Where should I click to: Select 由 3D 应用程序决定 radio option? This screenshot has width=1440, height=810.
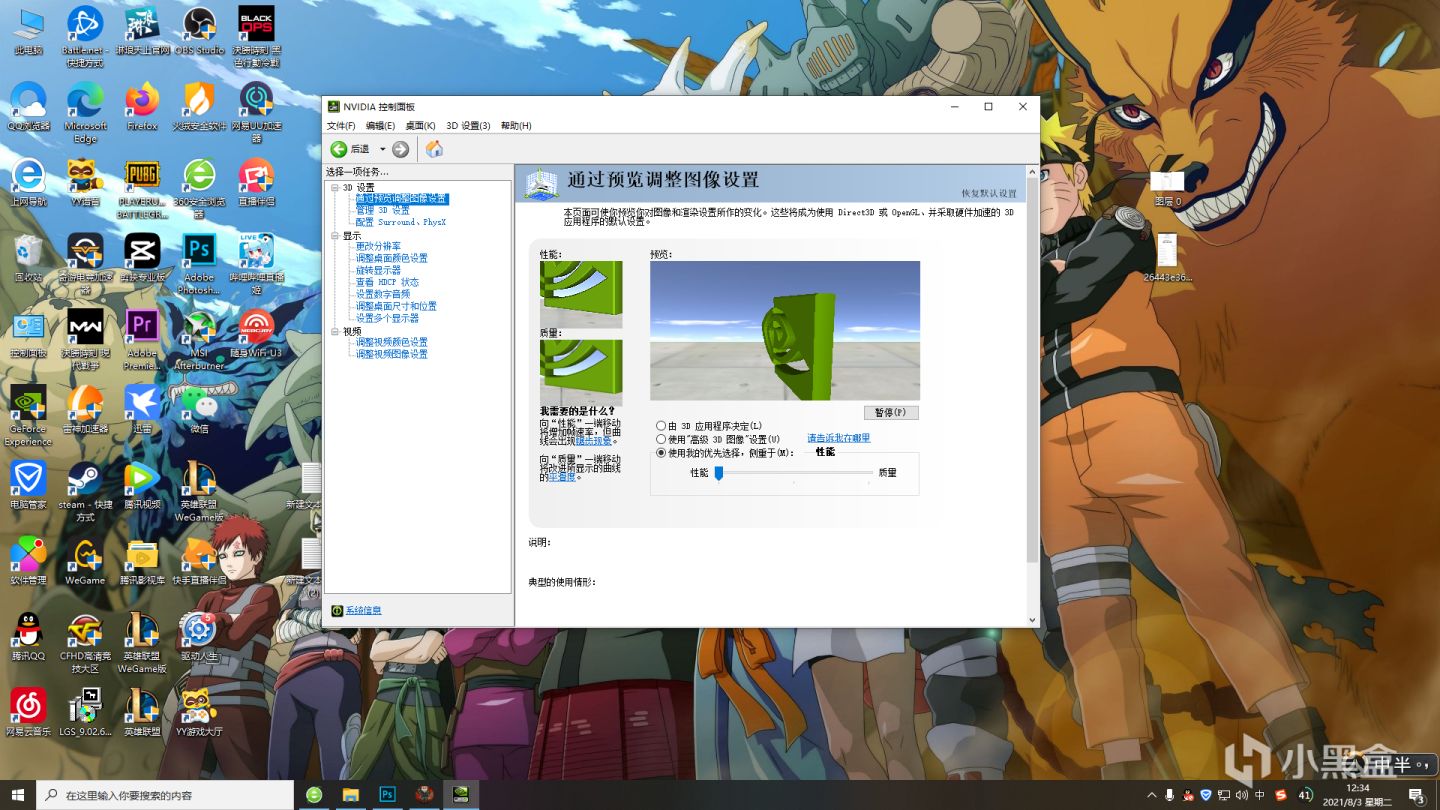pos(661,426)
